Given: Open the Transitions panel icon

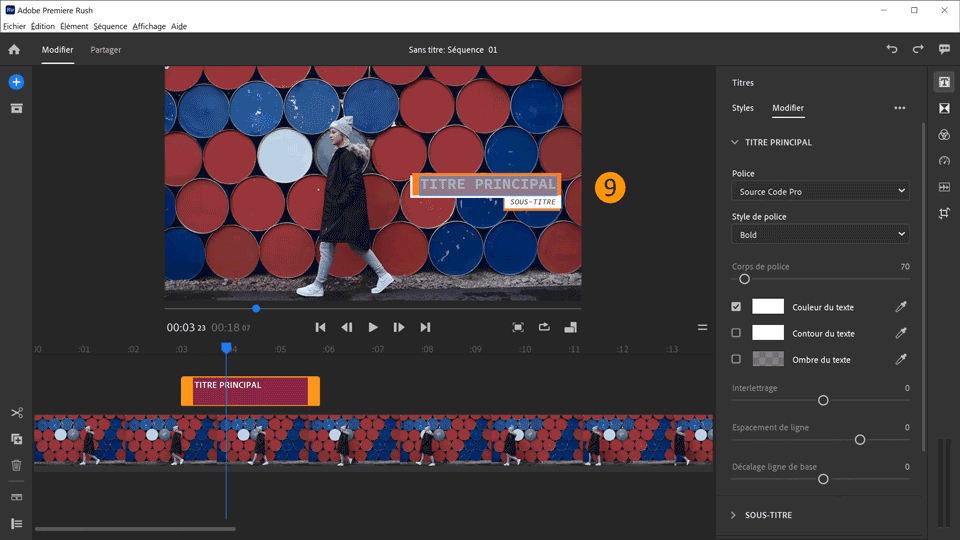Looking at the screenshot, I should coord(944,108).
